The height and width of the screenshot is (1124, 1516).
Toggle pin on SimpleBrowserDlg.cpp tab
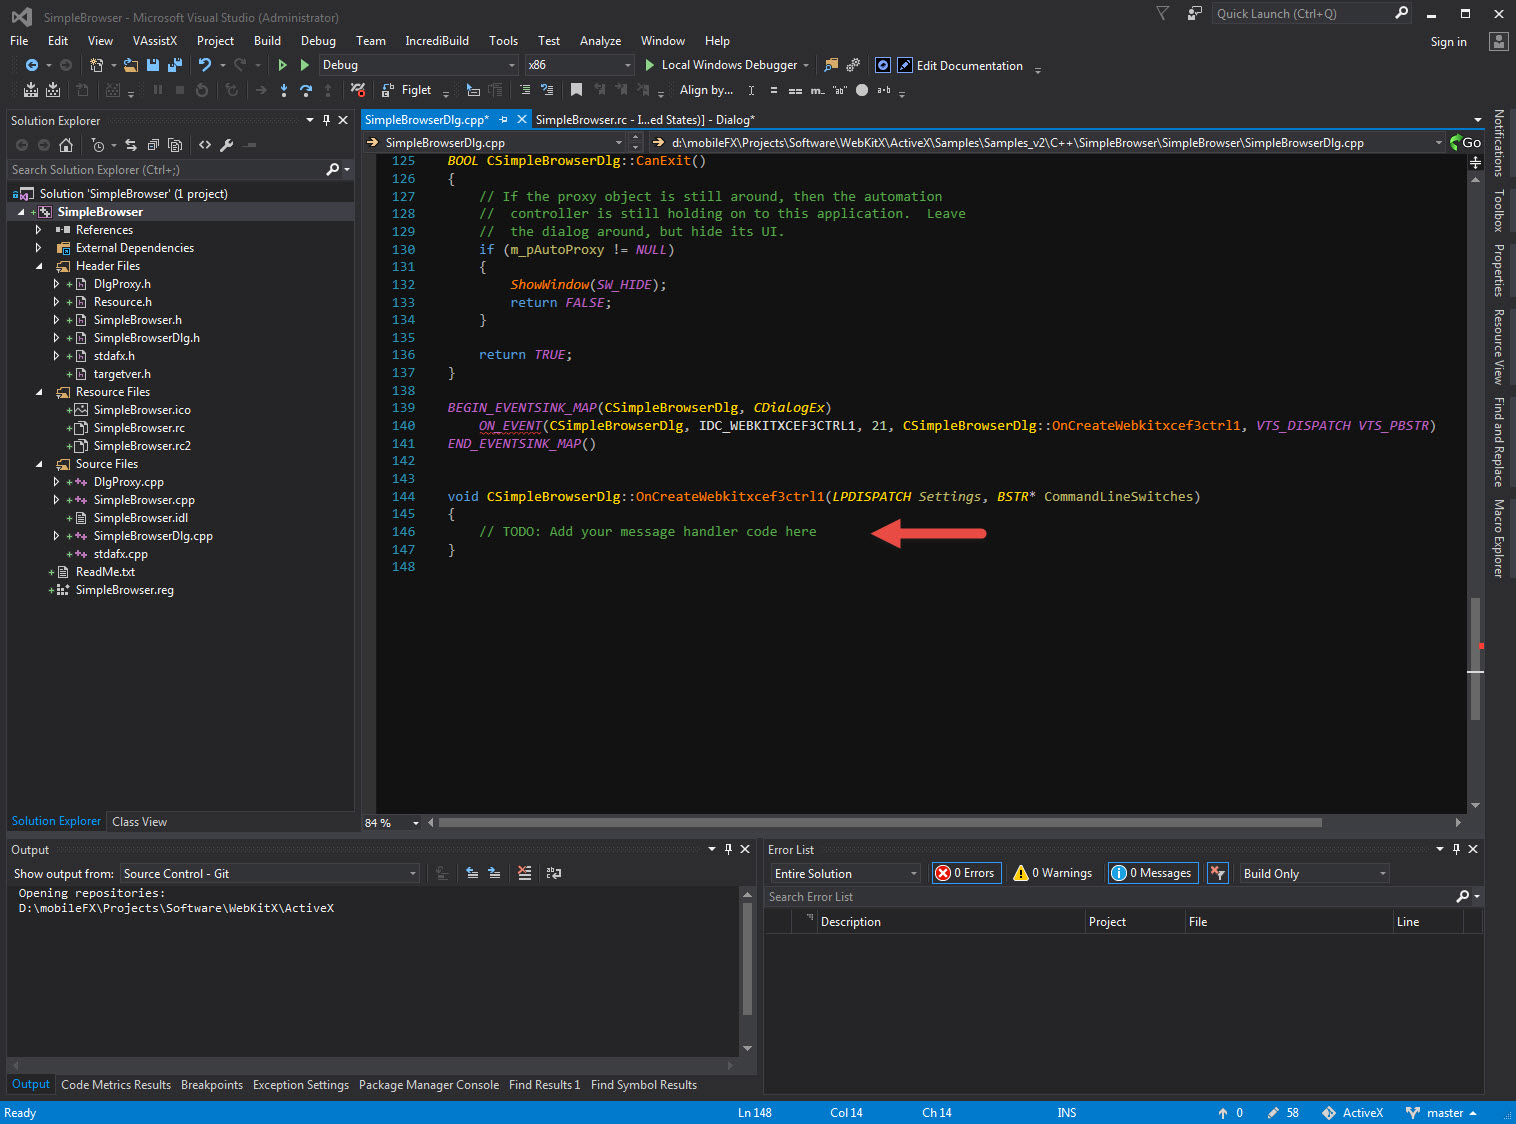504,120
